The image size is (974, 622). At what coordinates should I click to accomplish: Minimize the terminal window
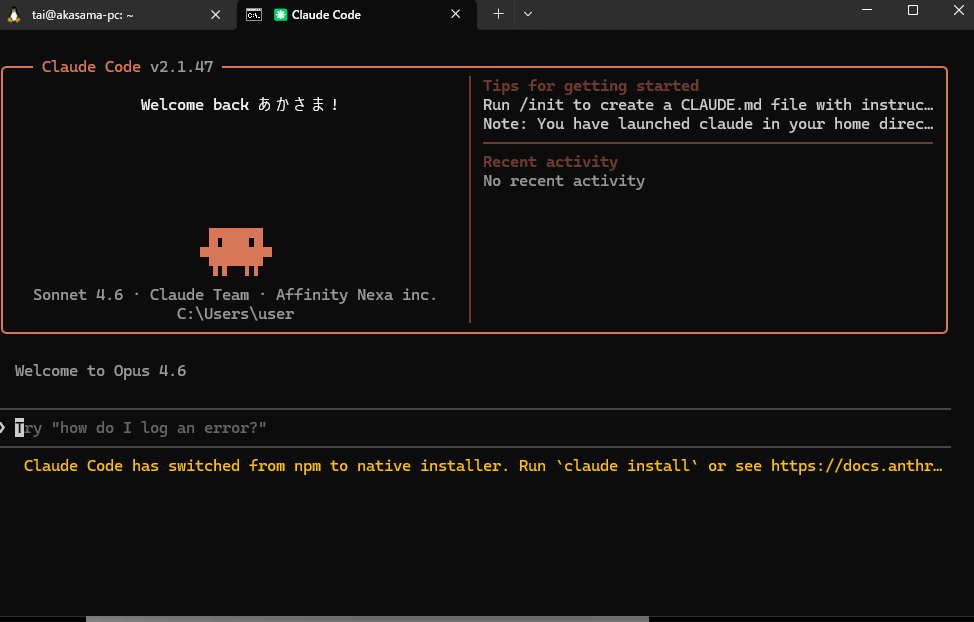pyautogui.click(x=867, y=10)
